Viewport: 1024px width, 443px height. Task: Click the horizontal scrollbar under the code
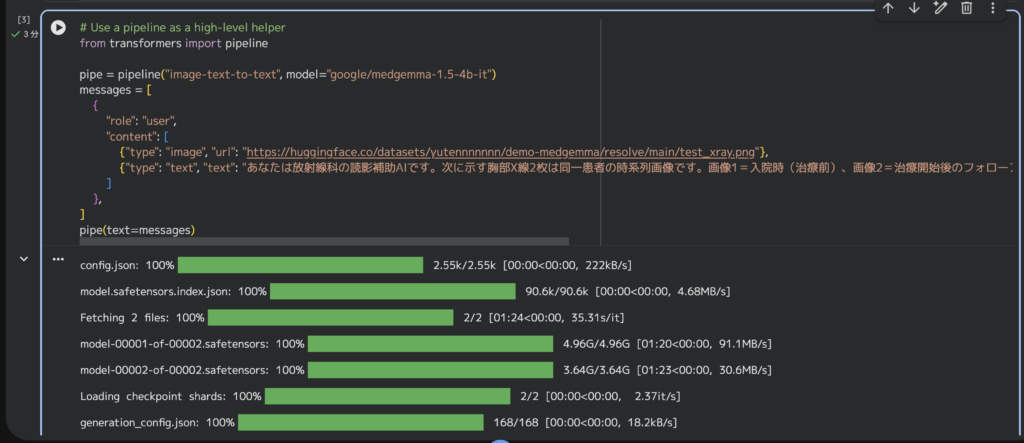tap(324, 241)
